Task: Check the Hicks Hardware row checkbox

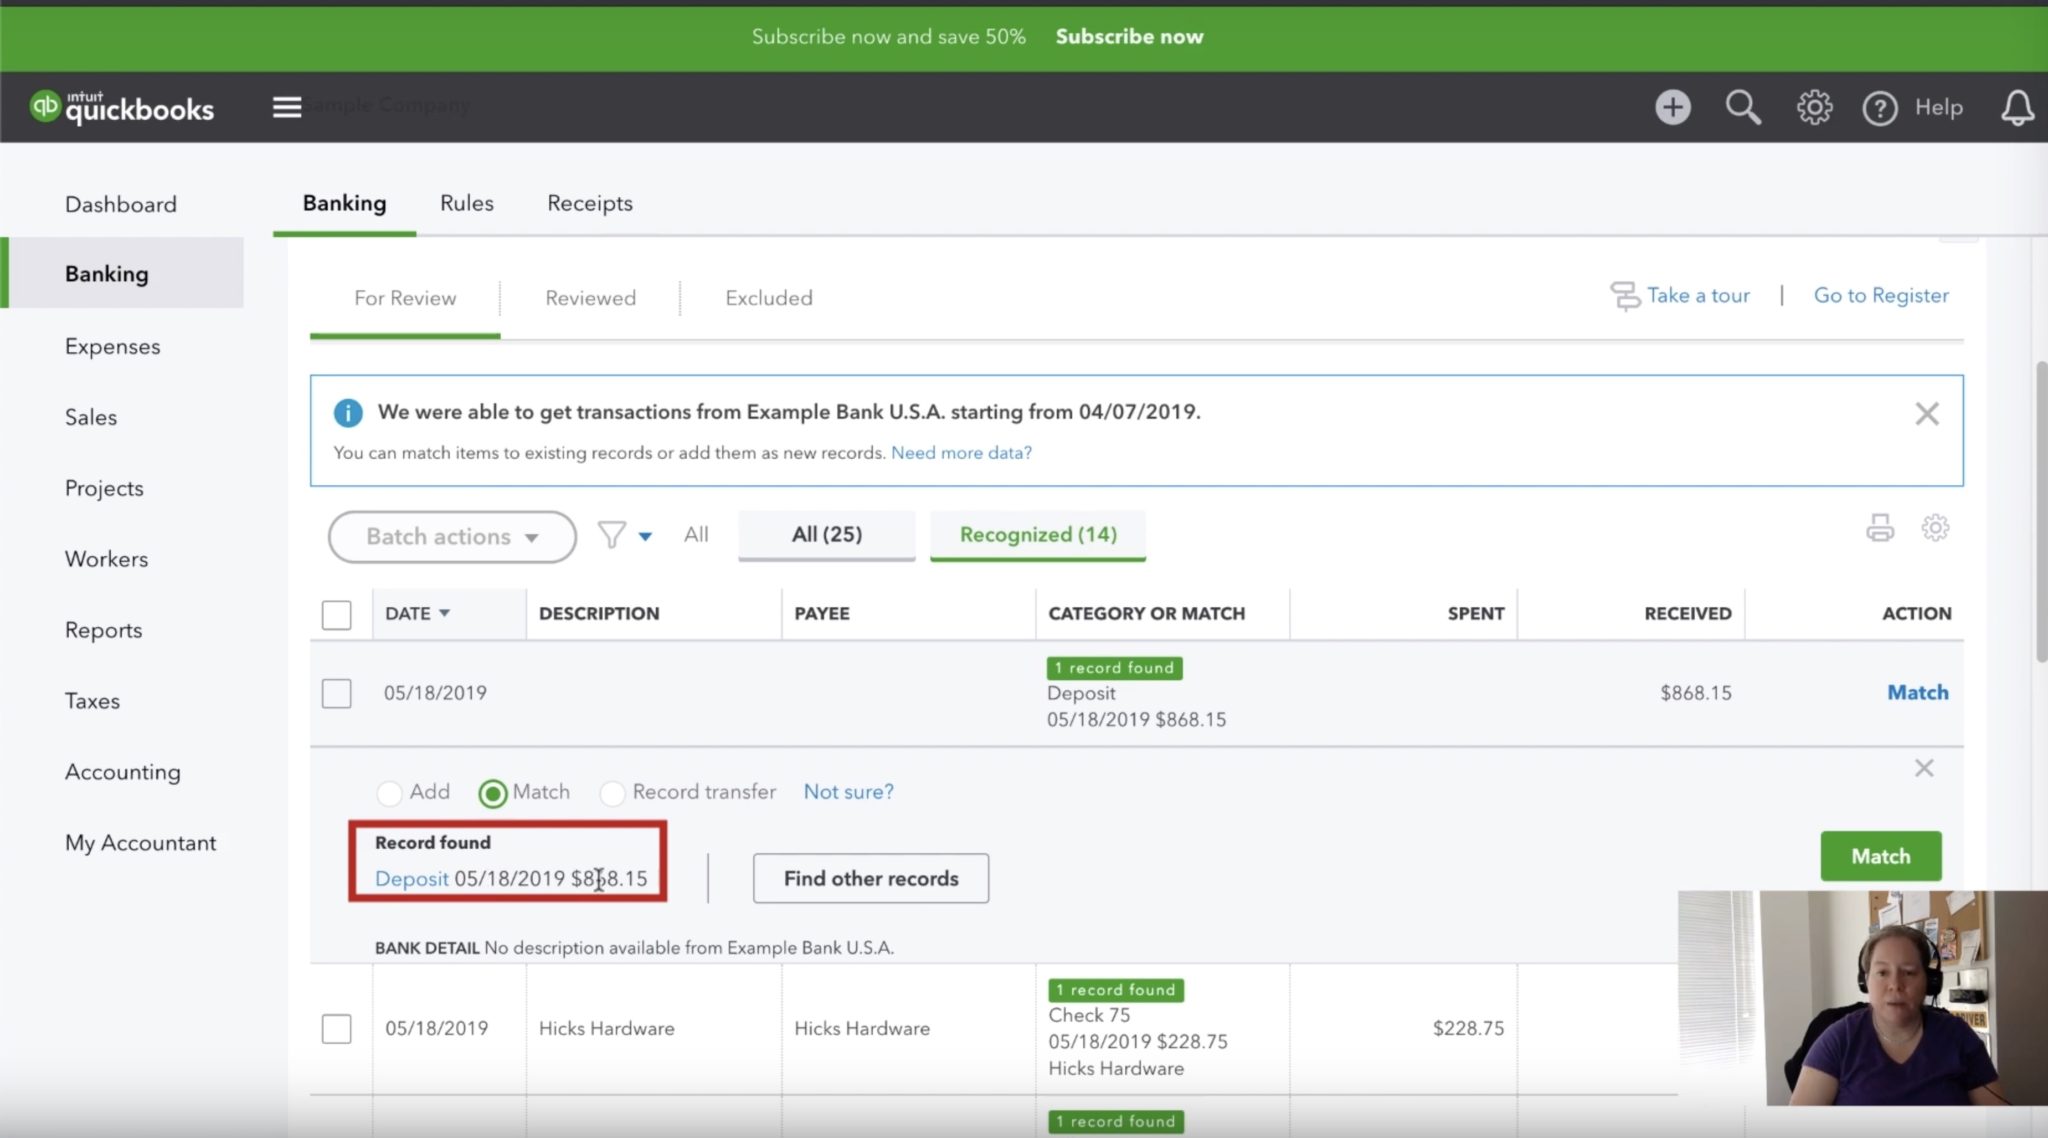Action: tap(337, 1028)
